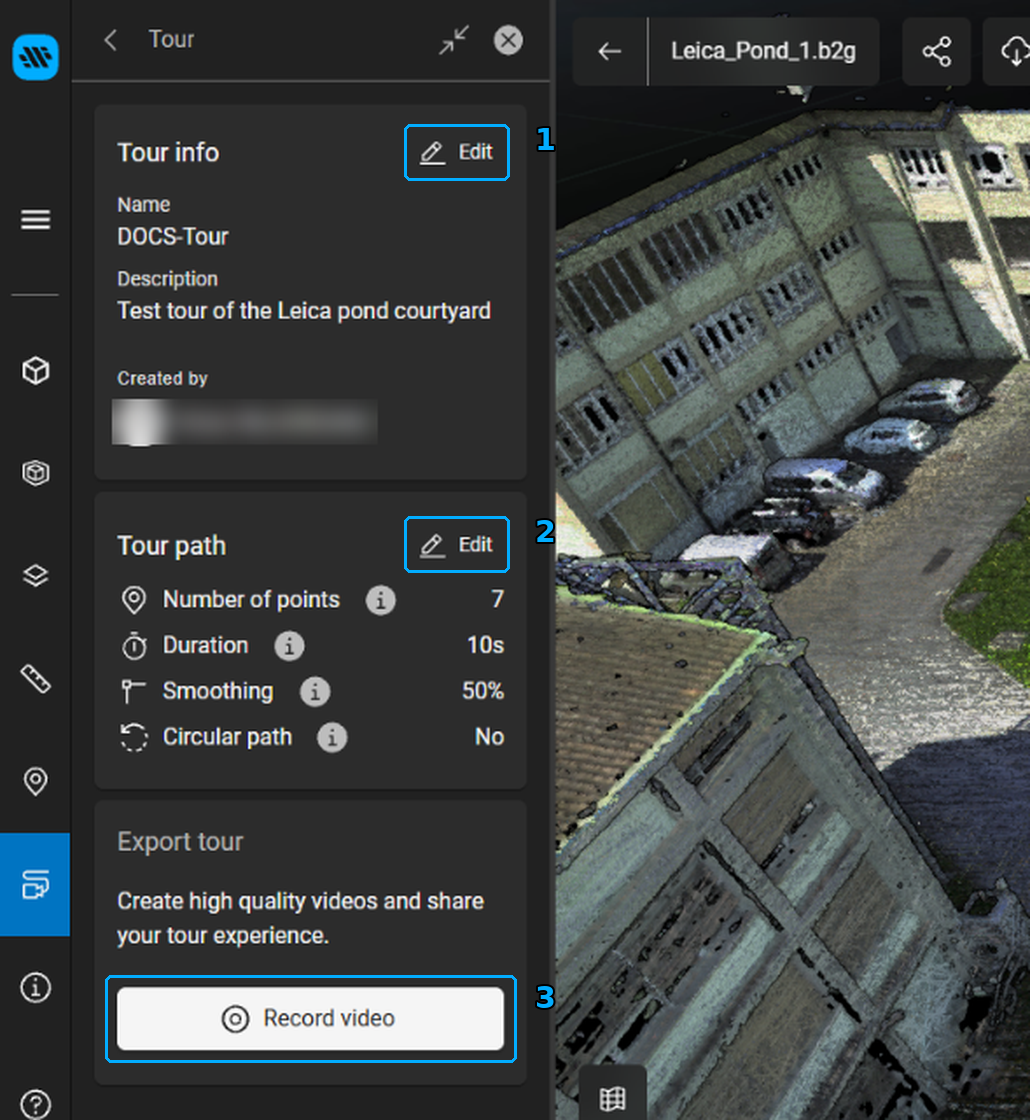Click the location pin icon beside Number of points

pos(134,600)
